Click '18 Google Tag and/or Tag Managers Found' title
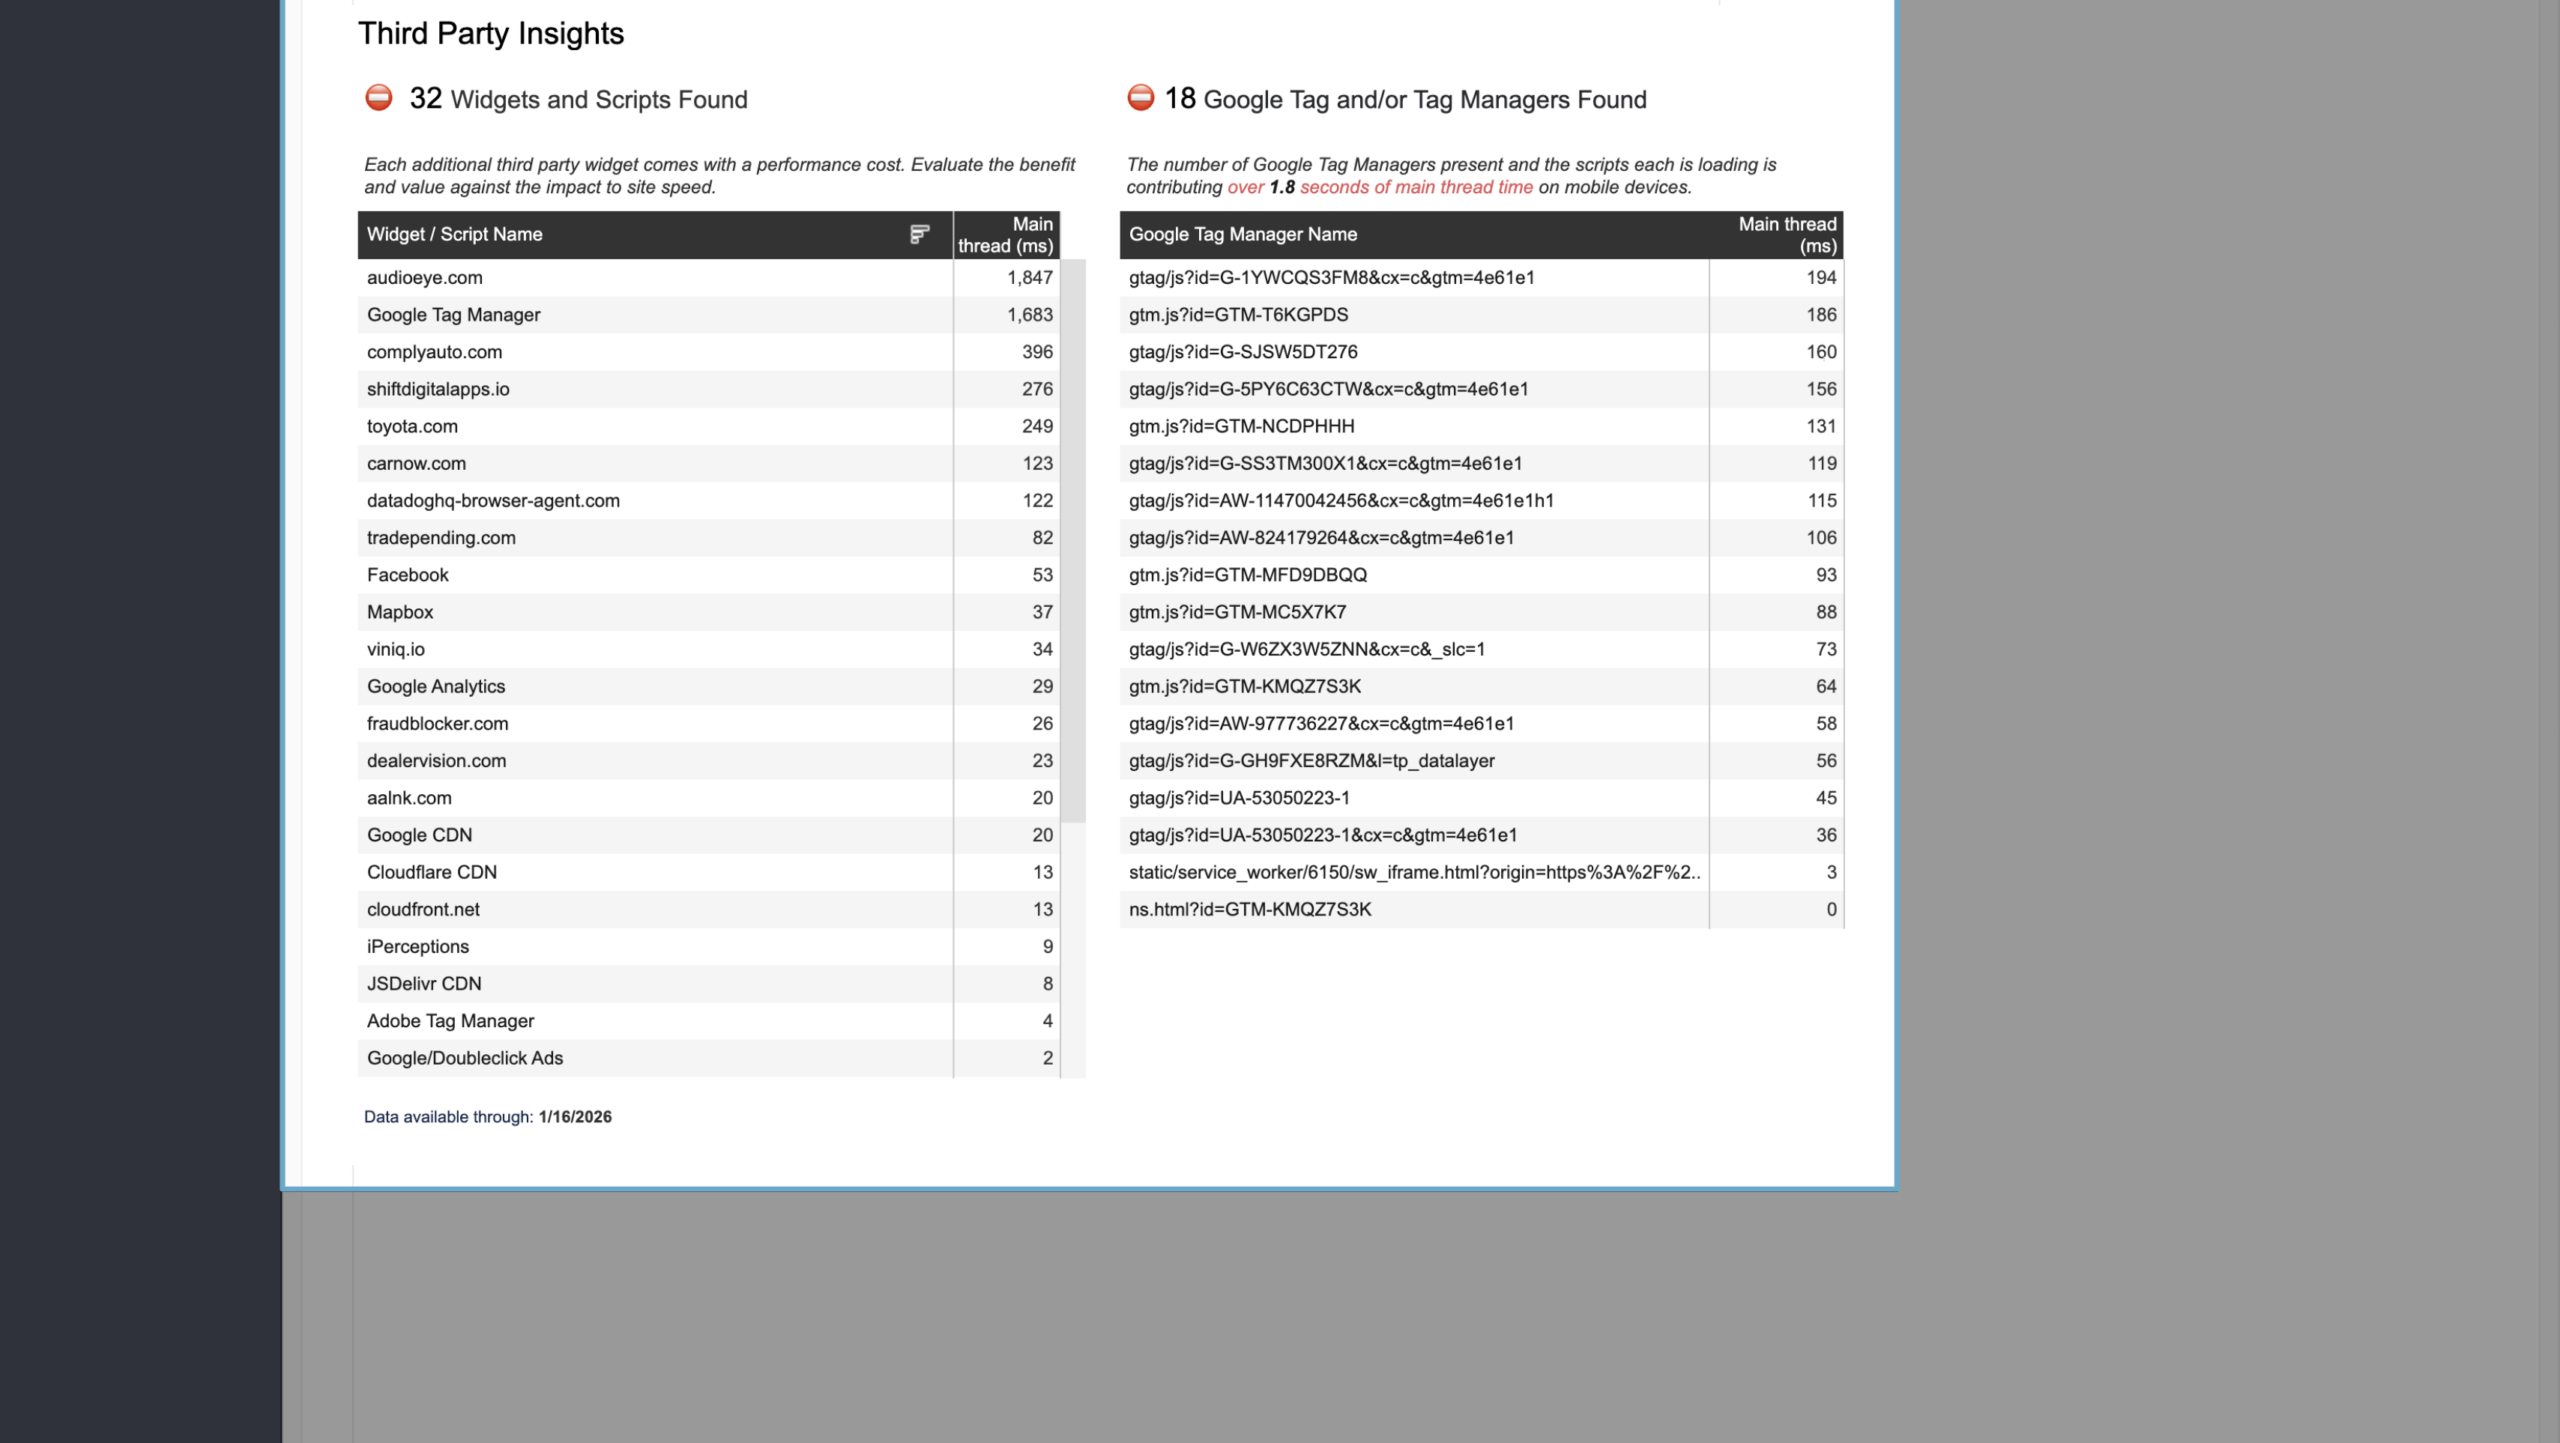 coord(1405,99)
